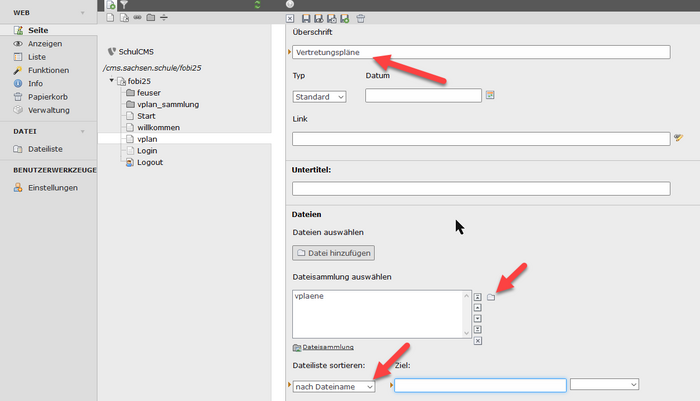The width and height of the screenshot is (700, 401).
Task: Click into the Untertitel input field
Action: click(x=481, y=188)
